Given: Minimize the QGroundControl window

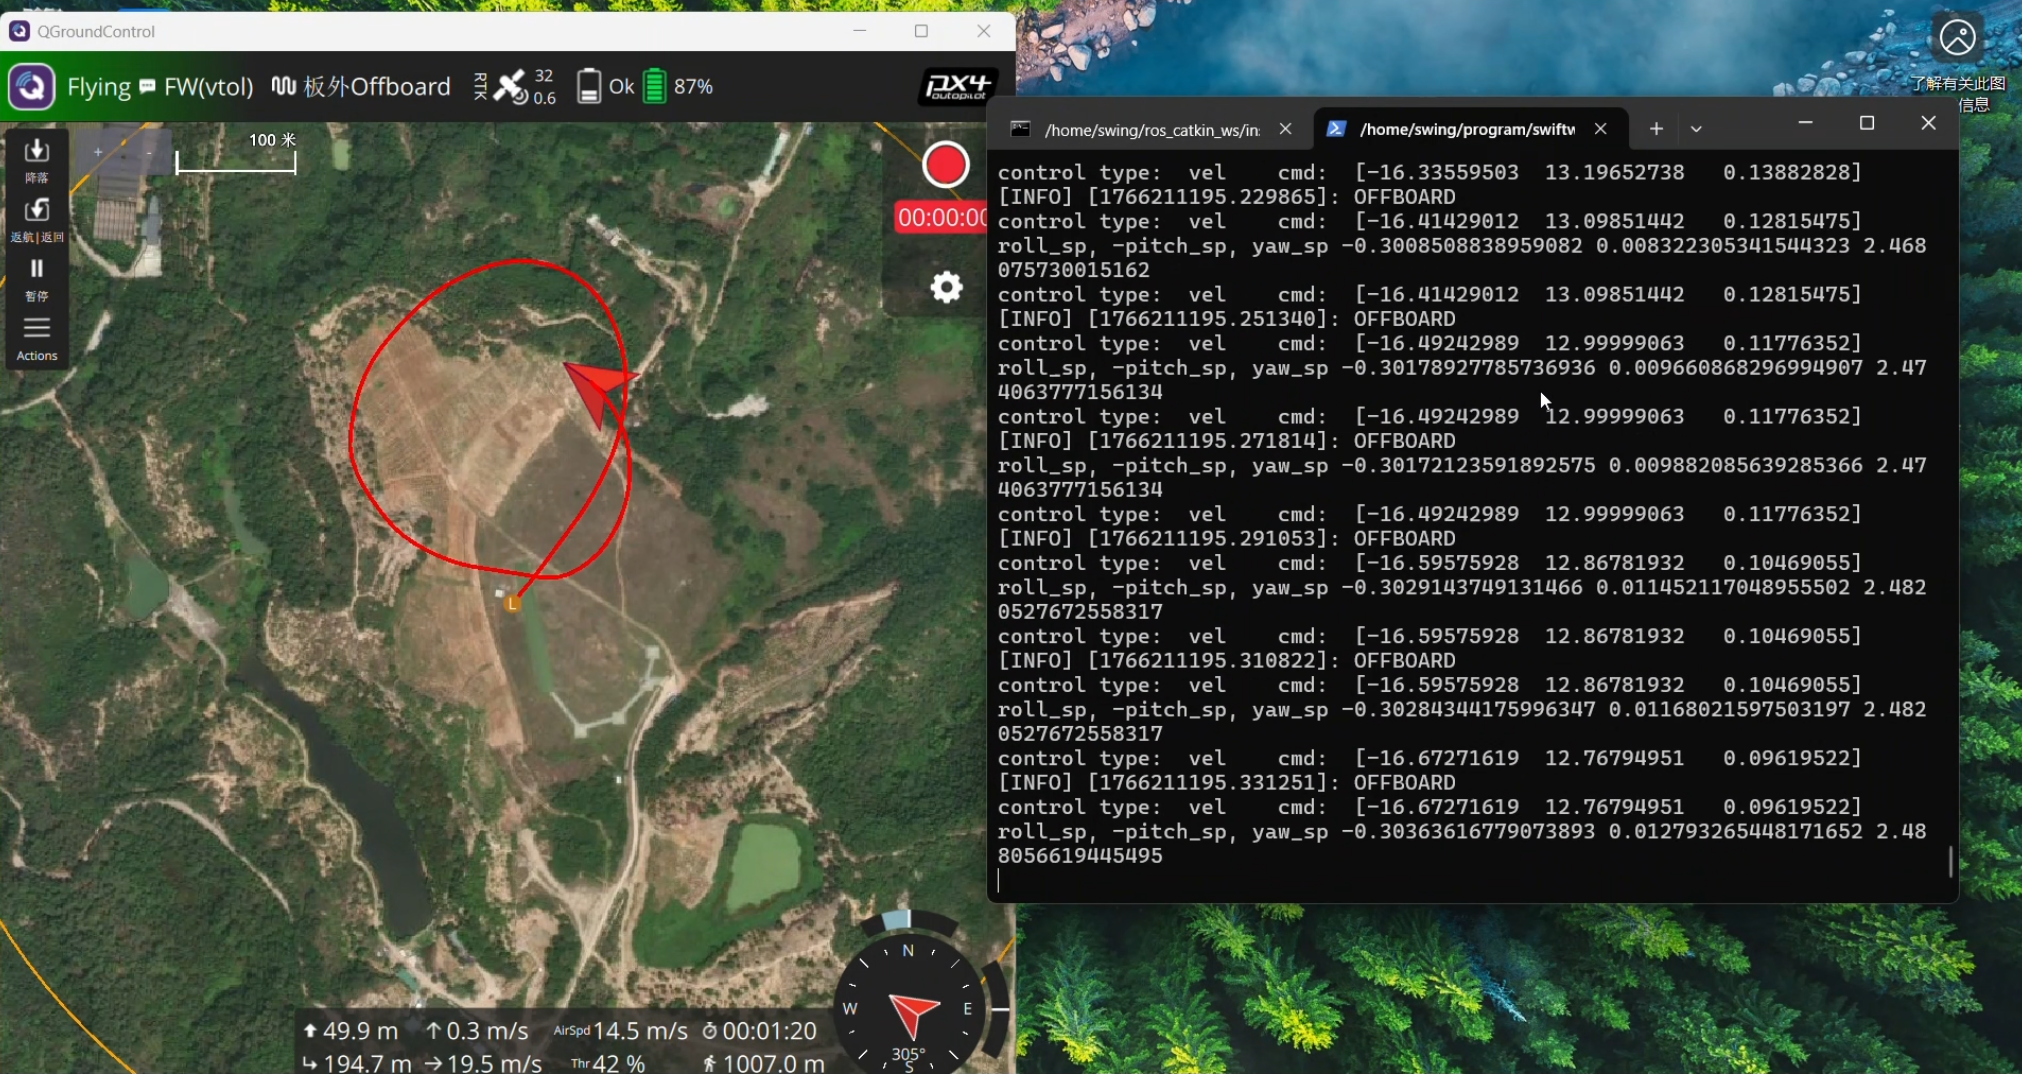Looking at the screenshot, I should click(x=859, y=31).
